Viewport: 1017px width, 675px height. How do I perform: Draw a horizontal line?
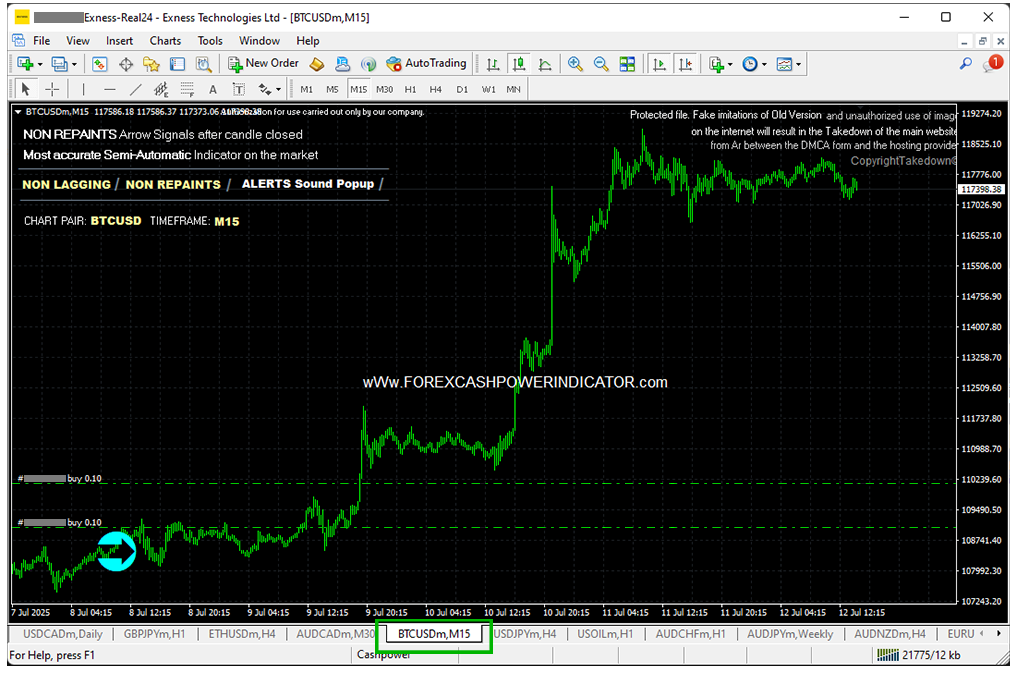click(110, 89)
